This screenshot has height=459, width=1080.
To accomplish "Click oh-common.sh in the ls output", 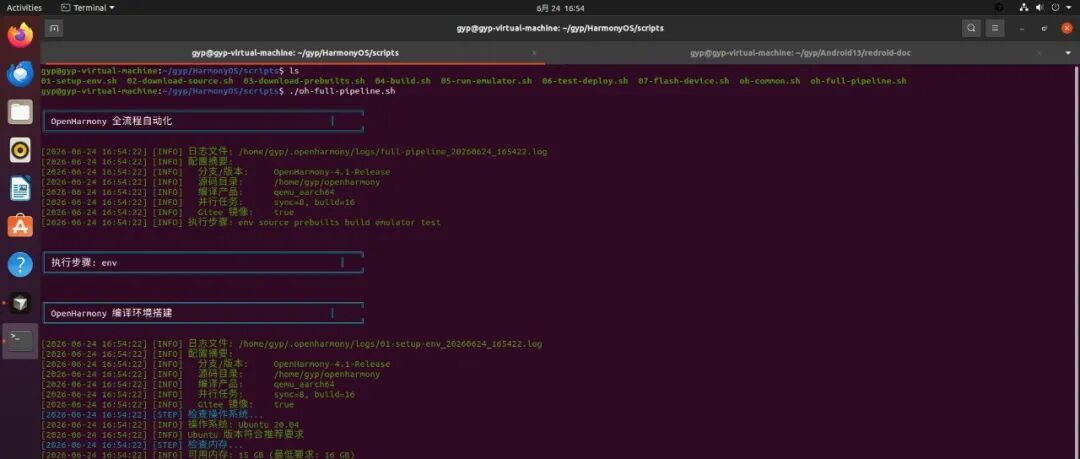I will coord(769,81).
